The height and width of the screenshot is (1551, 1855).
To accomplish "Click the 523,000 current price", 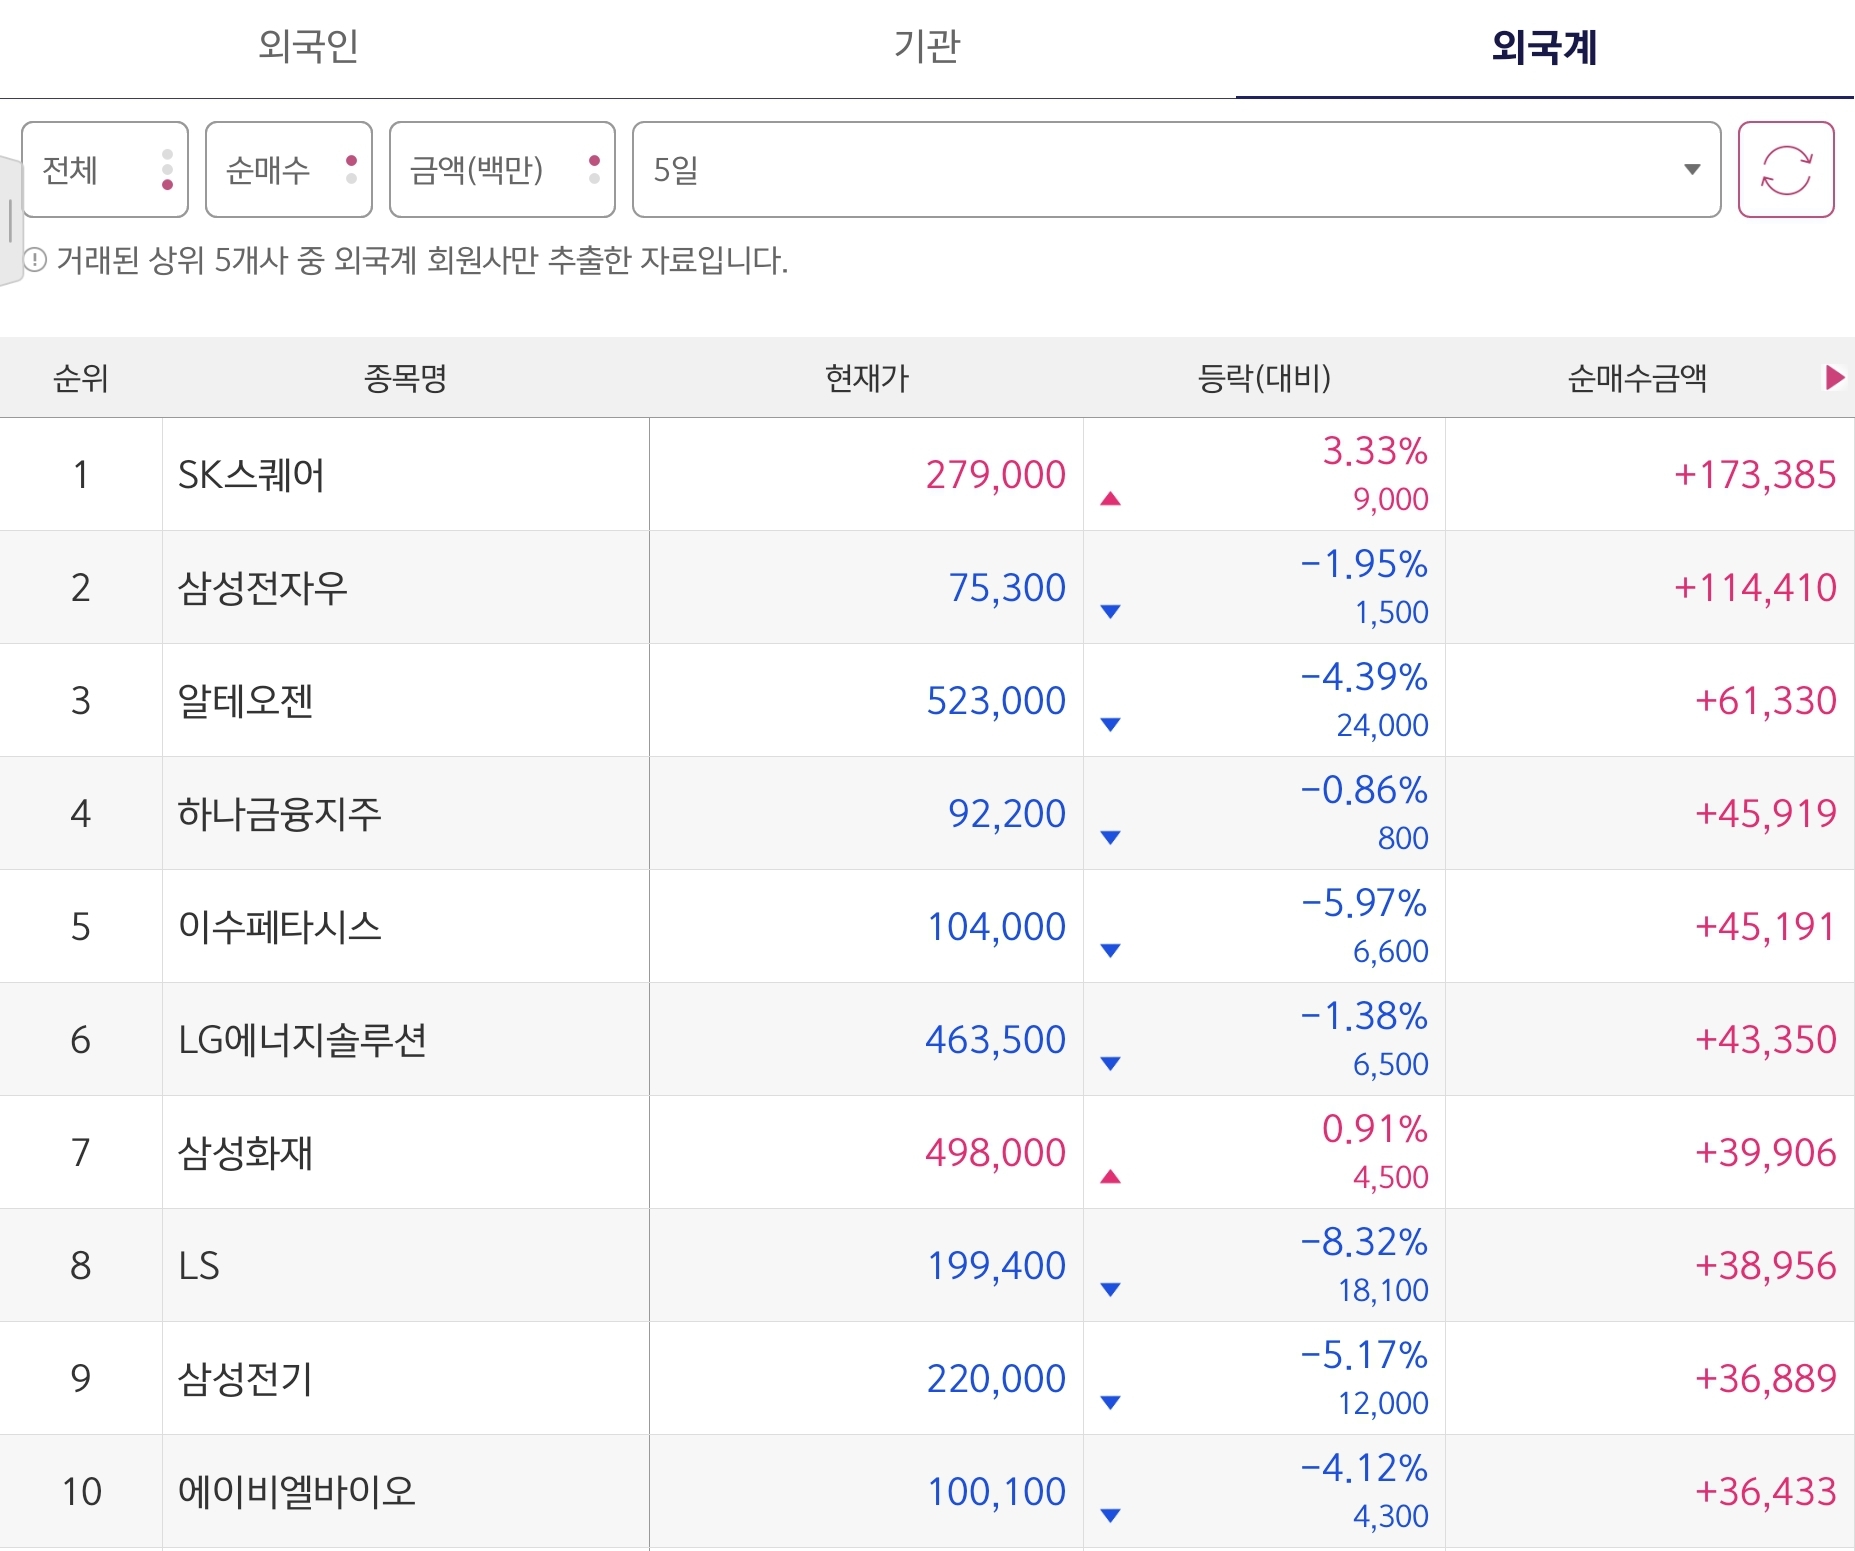I will (x=995, y=701).
